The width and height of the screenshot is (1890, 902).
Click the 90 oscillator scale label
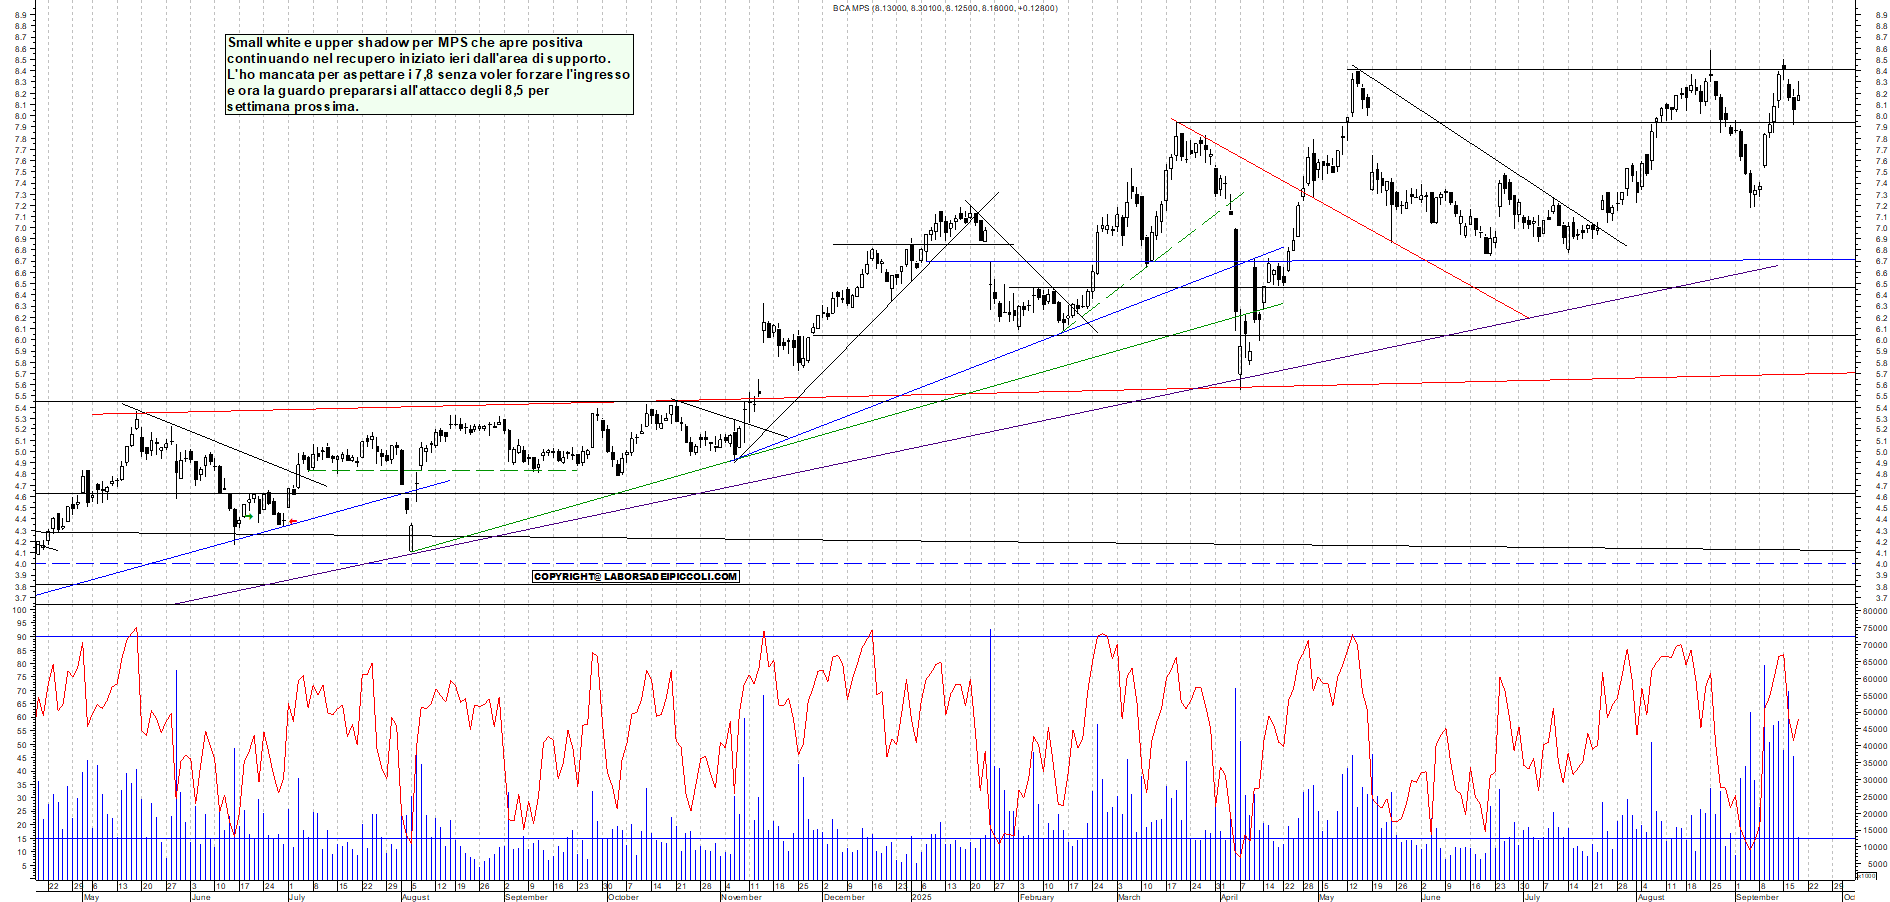pyautogui.click(x=21, y=637)
